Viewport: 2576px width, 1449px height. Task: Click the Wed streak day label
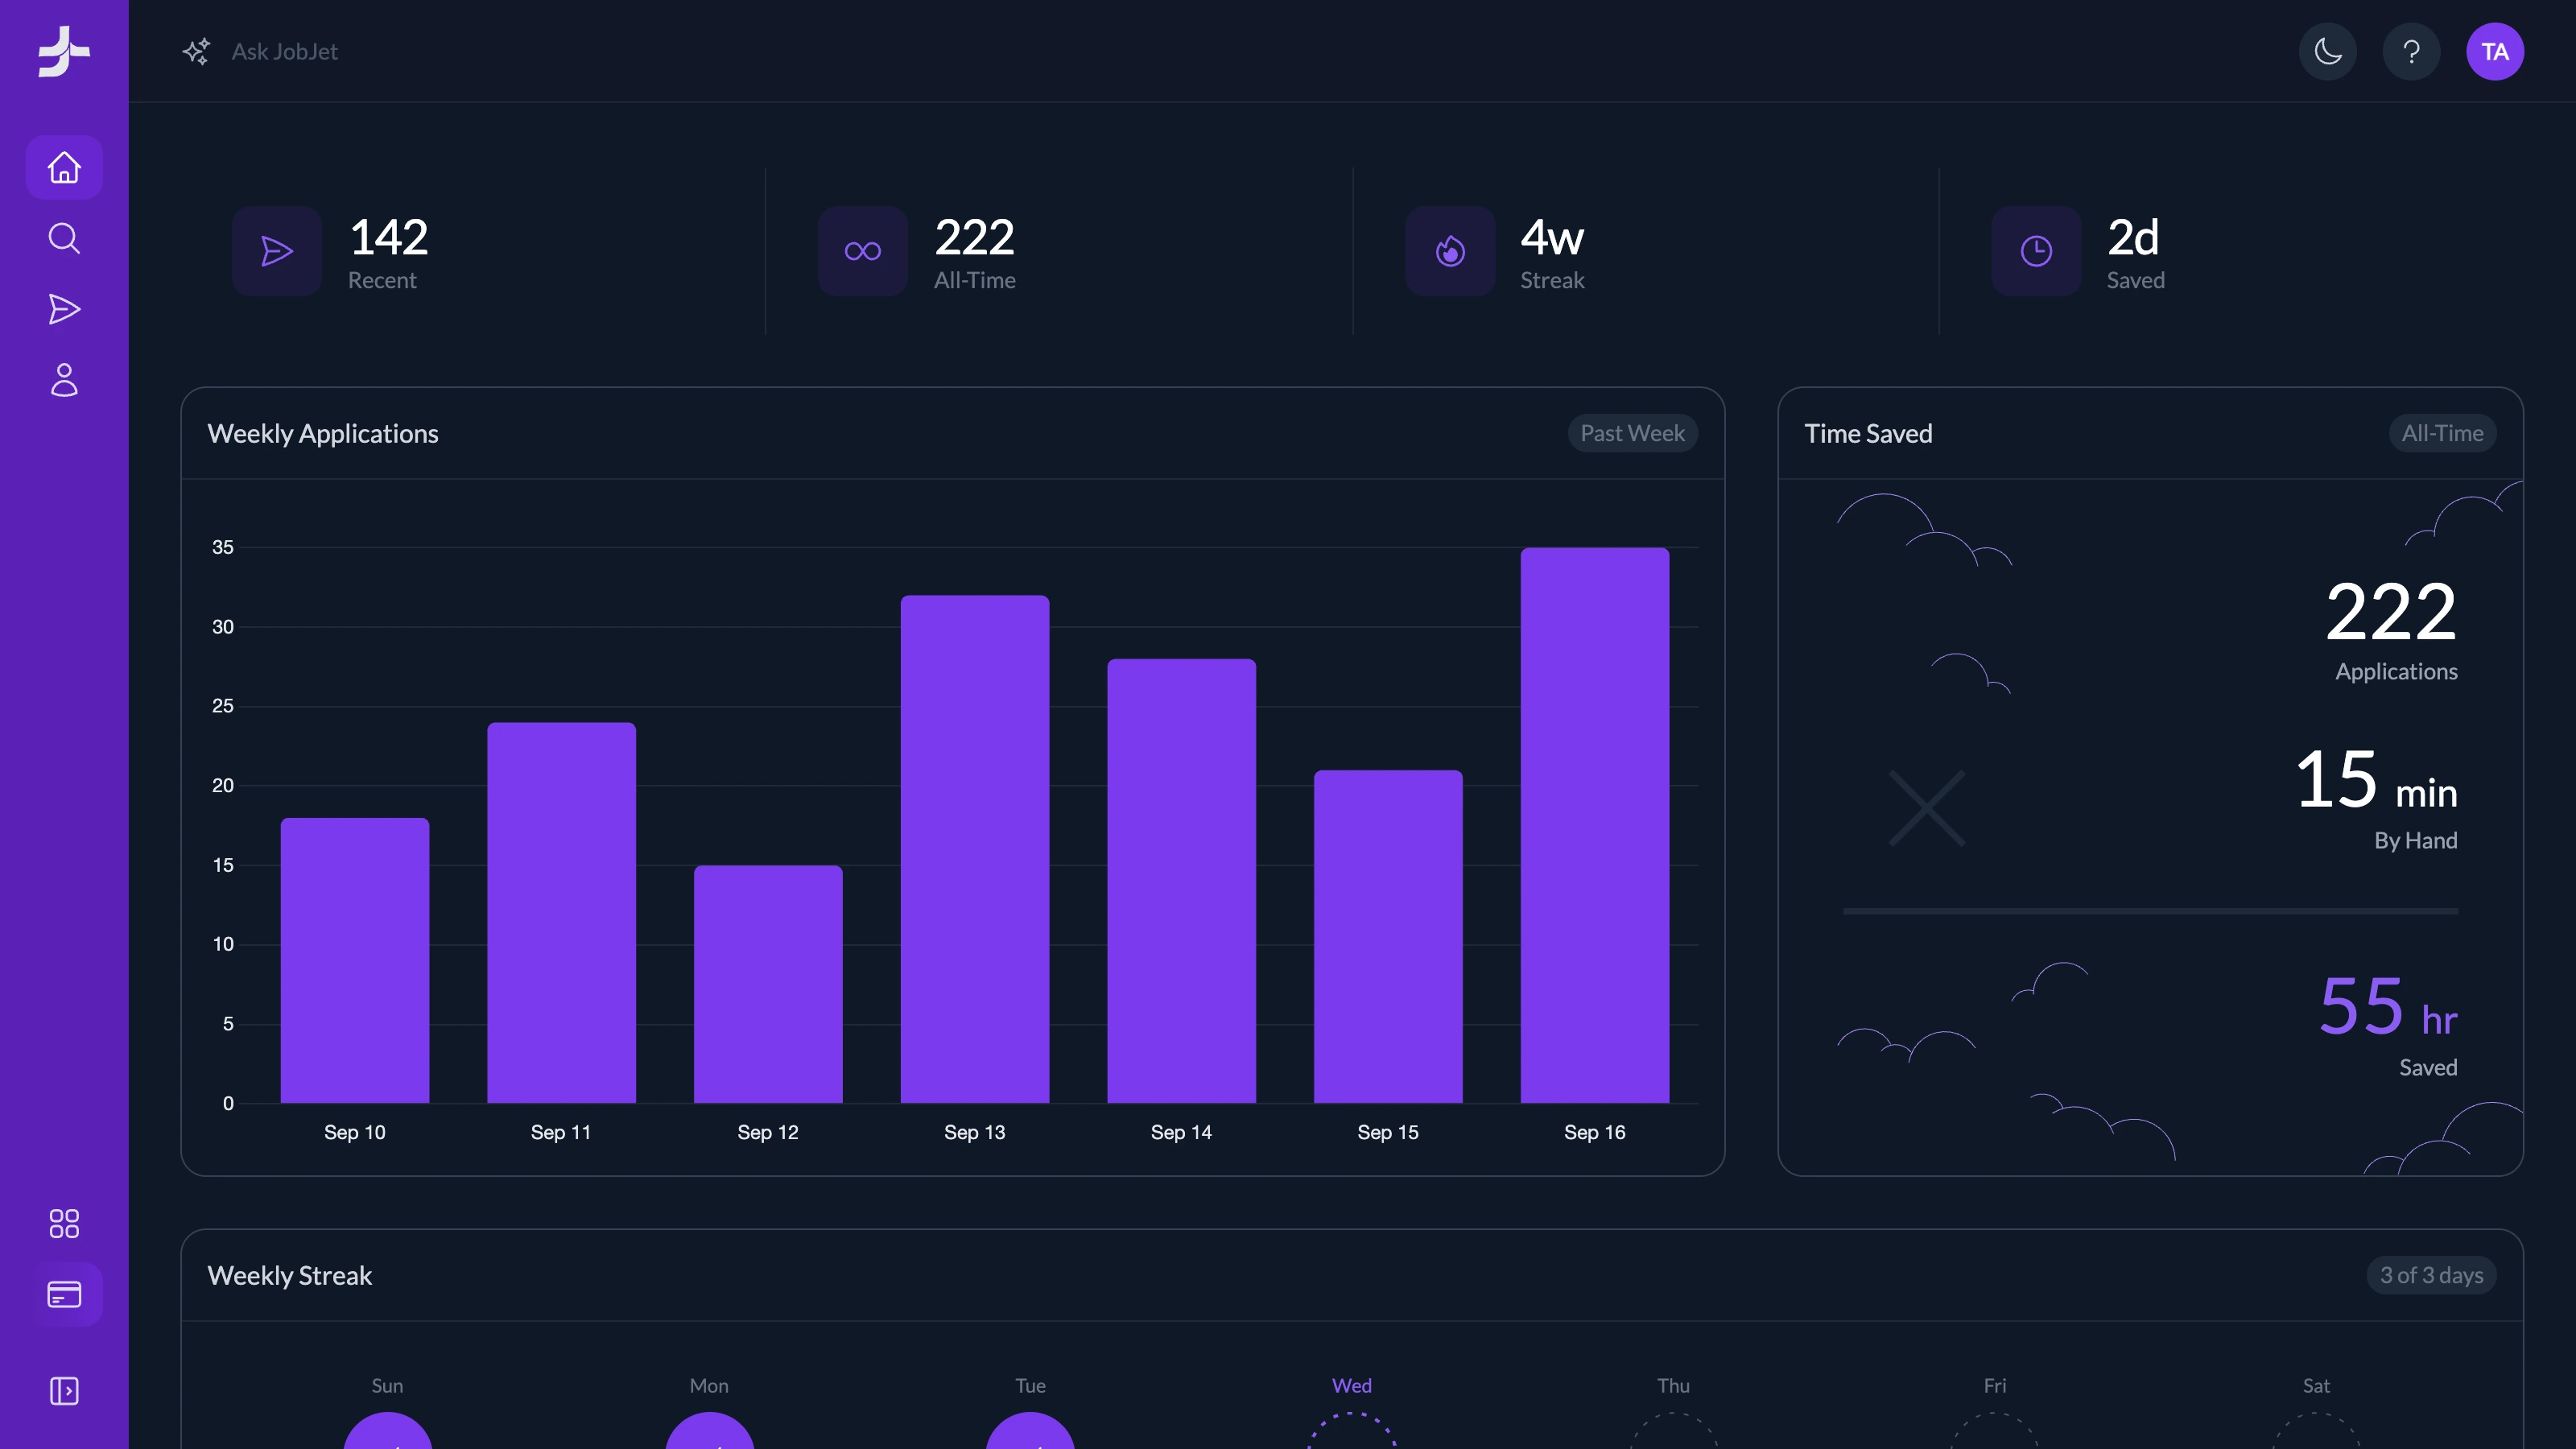(x=1351, y=1385)
